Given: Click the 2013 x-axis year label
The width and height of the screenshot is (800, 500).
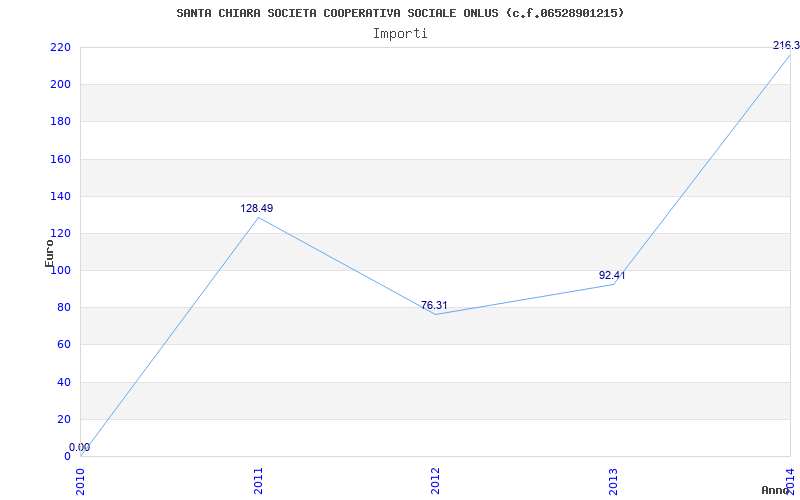Looking at the screenshot, I should click(613, 481).
